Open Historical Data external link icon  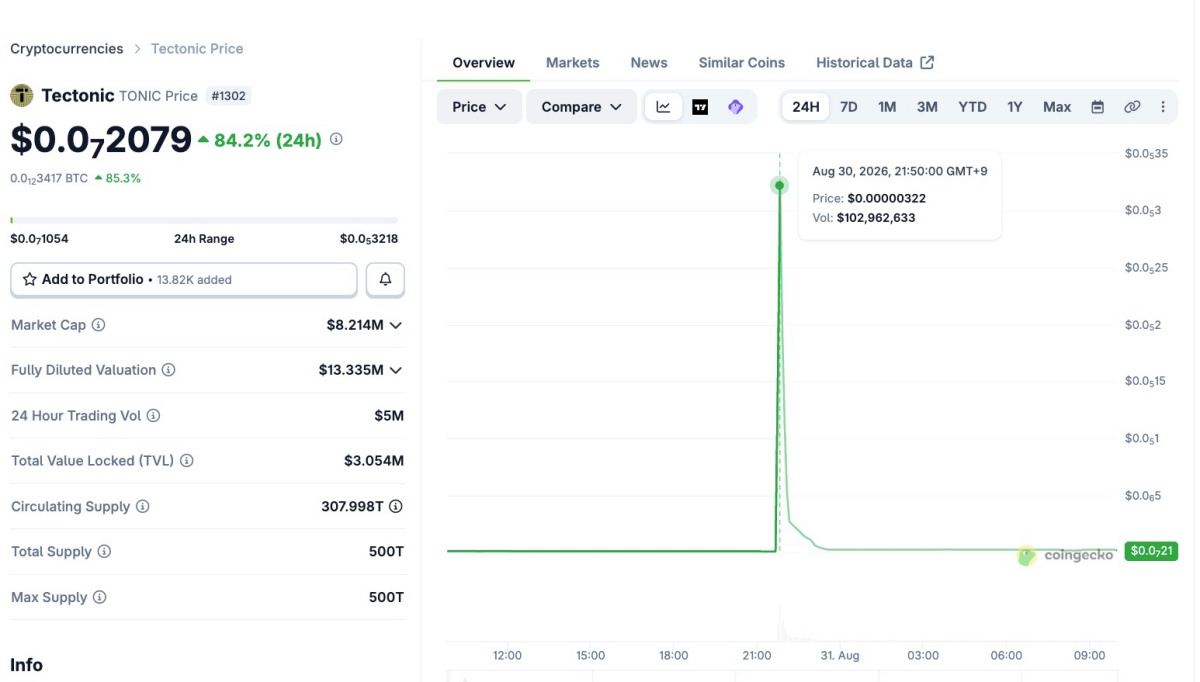[x=927, y=62]
